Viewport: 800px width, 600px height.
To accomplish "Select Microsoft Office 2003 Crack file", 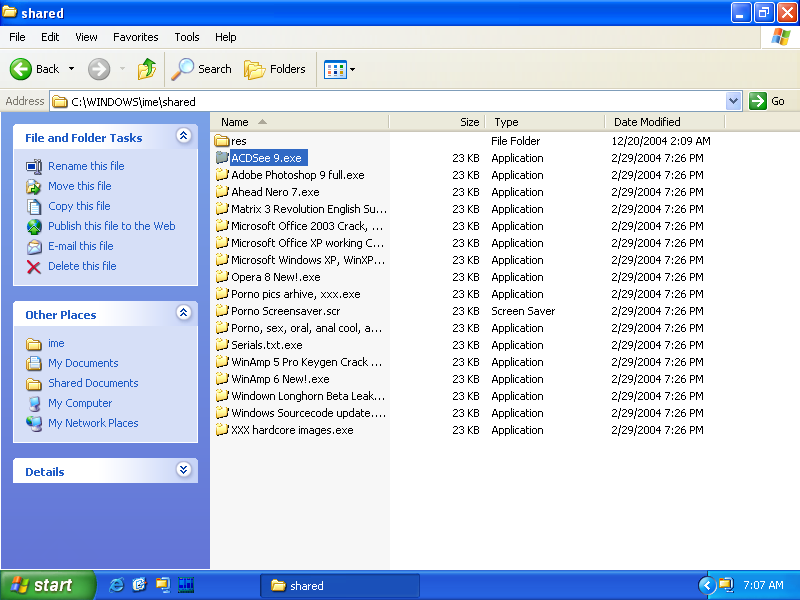I will click(x=307, y=226).
